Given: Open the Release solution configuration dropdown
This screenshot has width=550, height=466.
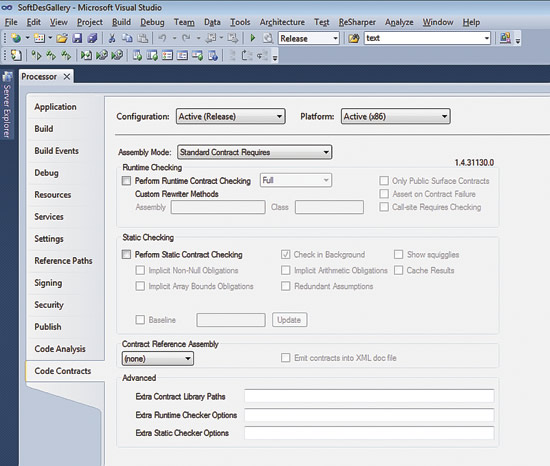Looking at the screenshot, I should [x=309, y=38].
